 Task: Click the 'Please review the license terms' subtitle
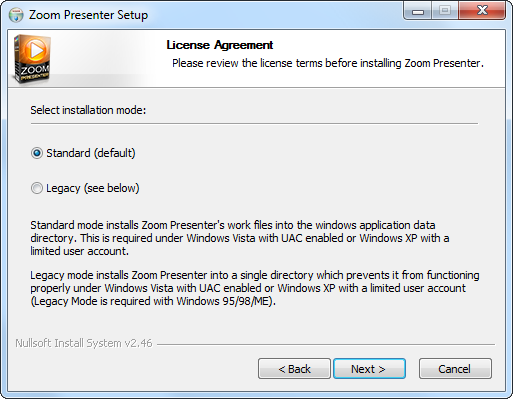pyautogui.click(x=328, y=63)
